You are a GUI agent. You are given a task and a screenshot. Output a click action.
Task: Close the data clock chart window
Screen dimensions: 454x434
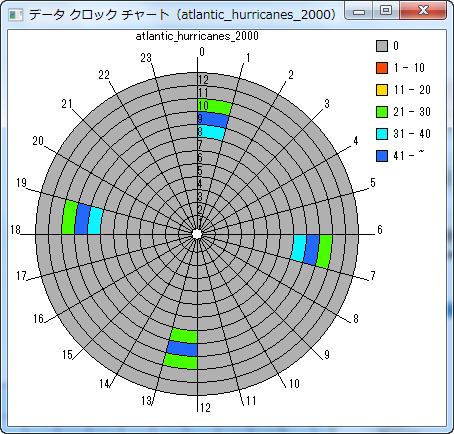tap(423, 11)
